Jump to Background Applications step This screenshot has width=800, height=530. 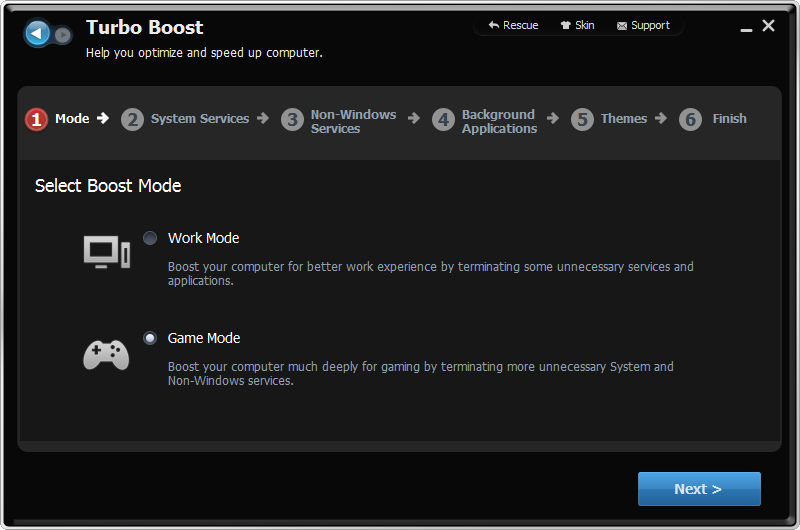(x=499, y=121)
